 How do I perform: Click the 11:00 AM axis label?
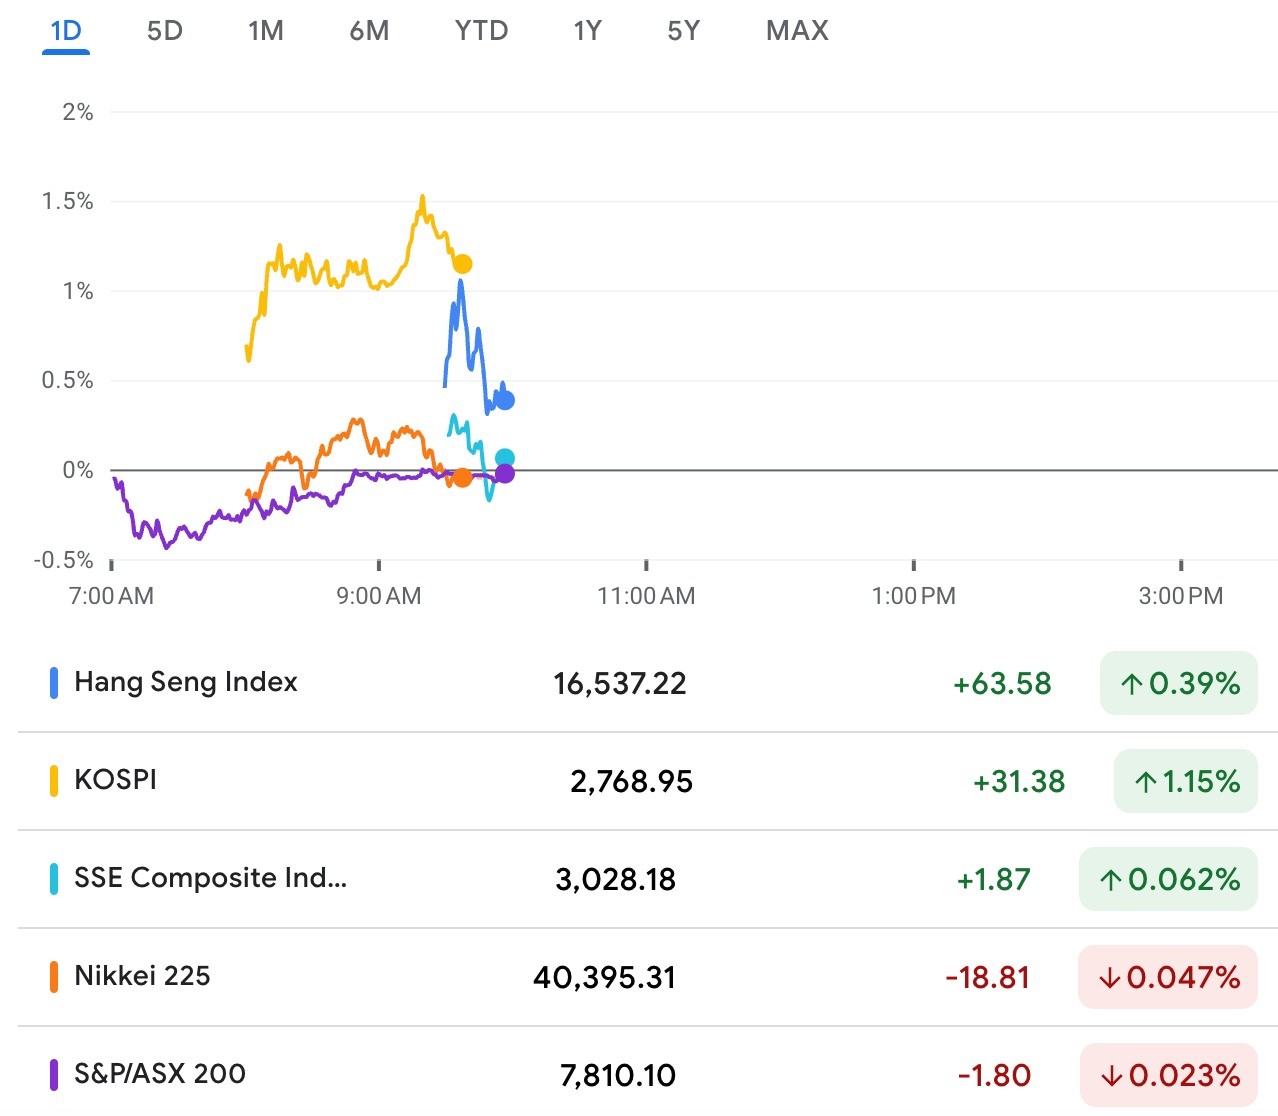pos(646,596)
